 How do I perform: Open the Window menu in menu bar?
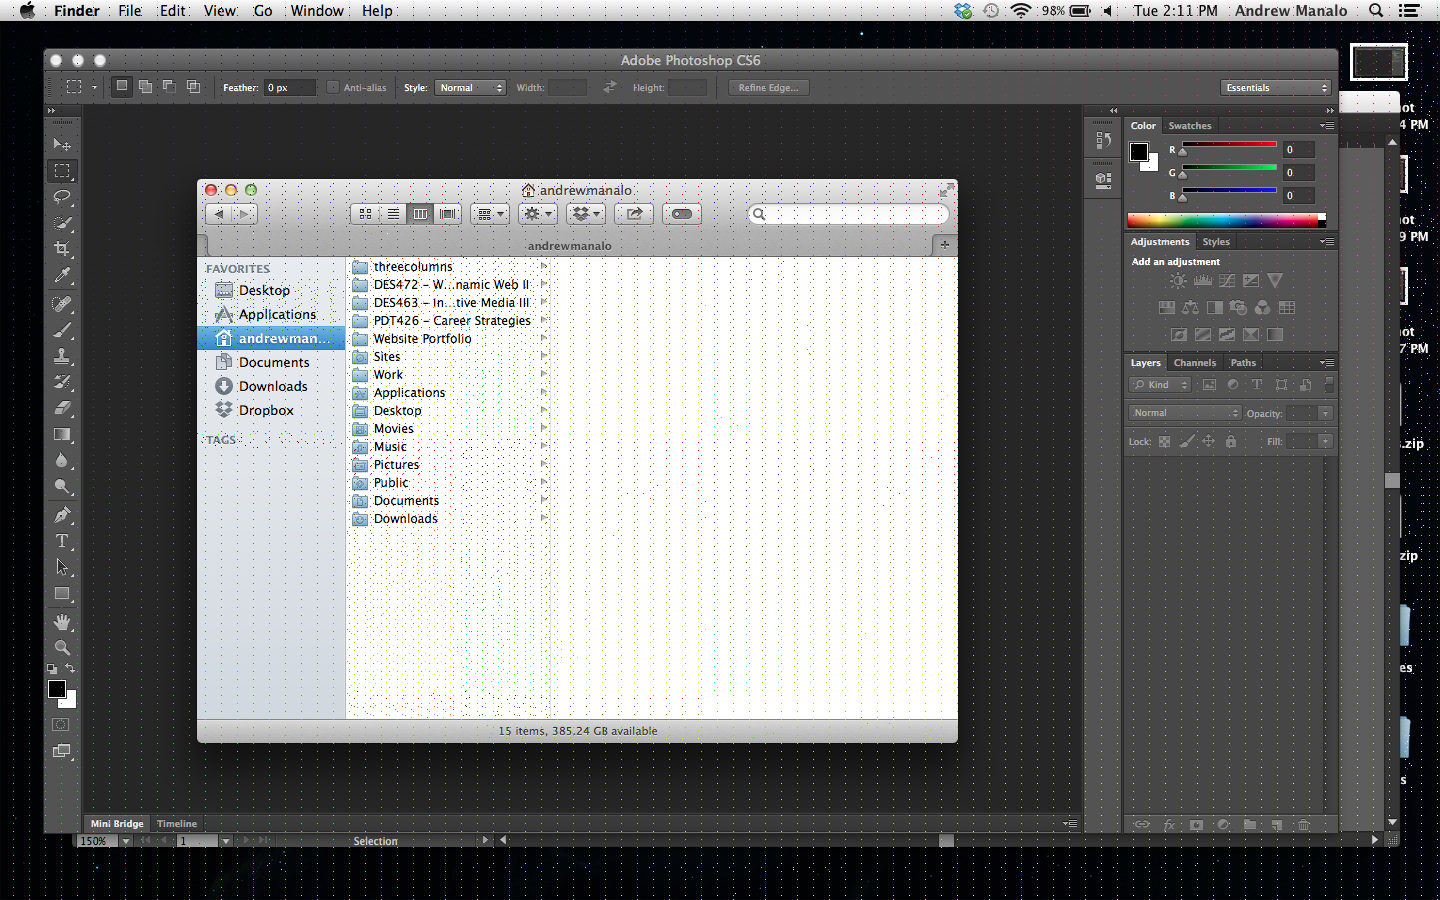(317, 11)
